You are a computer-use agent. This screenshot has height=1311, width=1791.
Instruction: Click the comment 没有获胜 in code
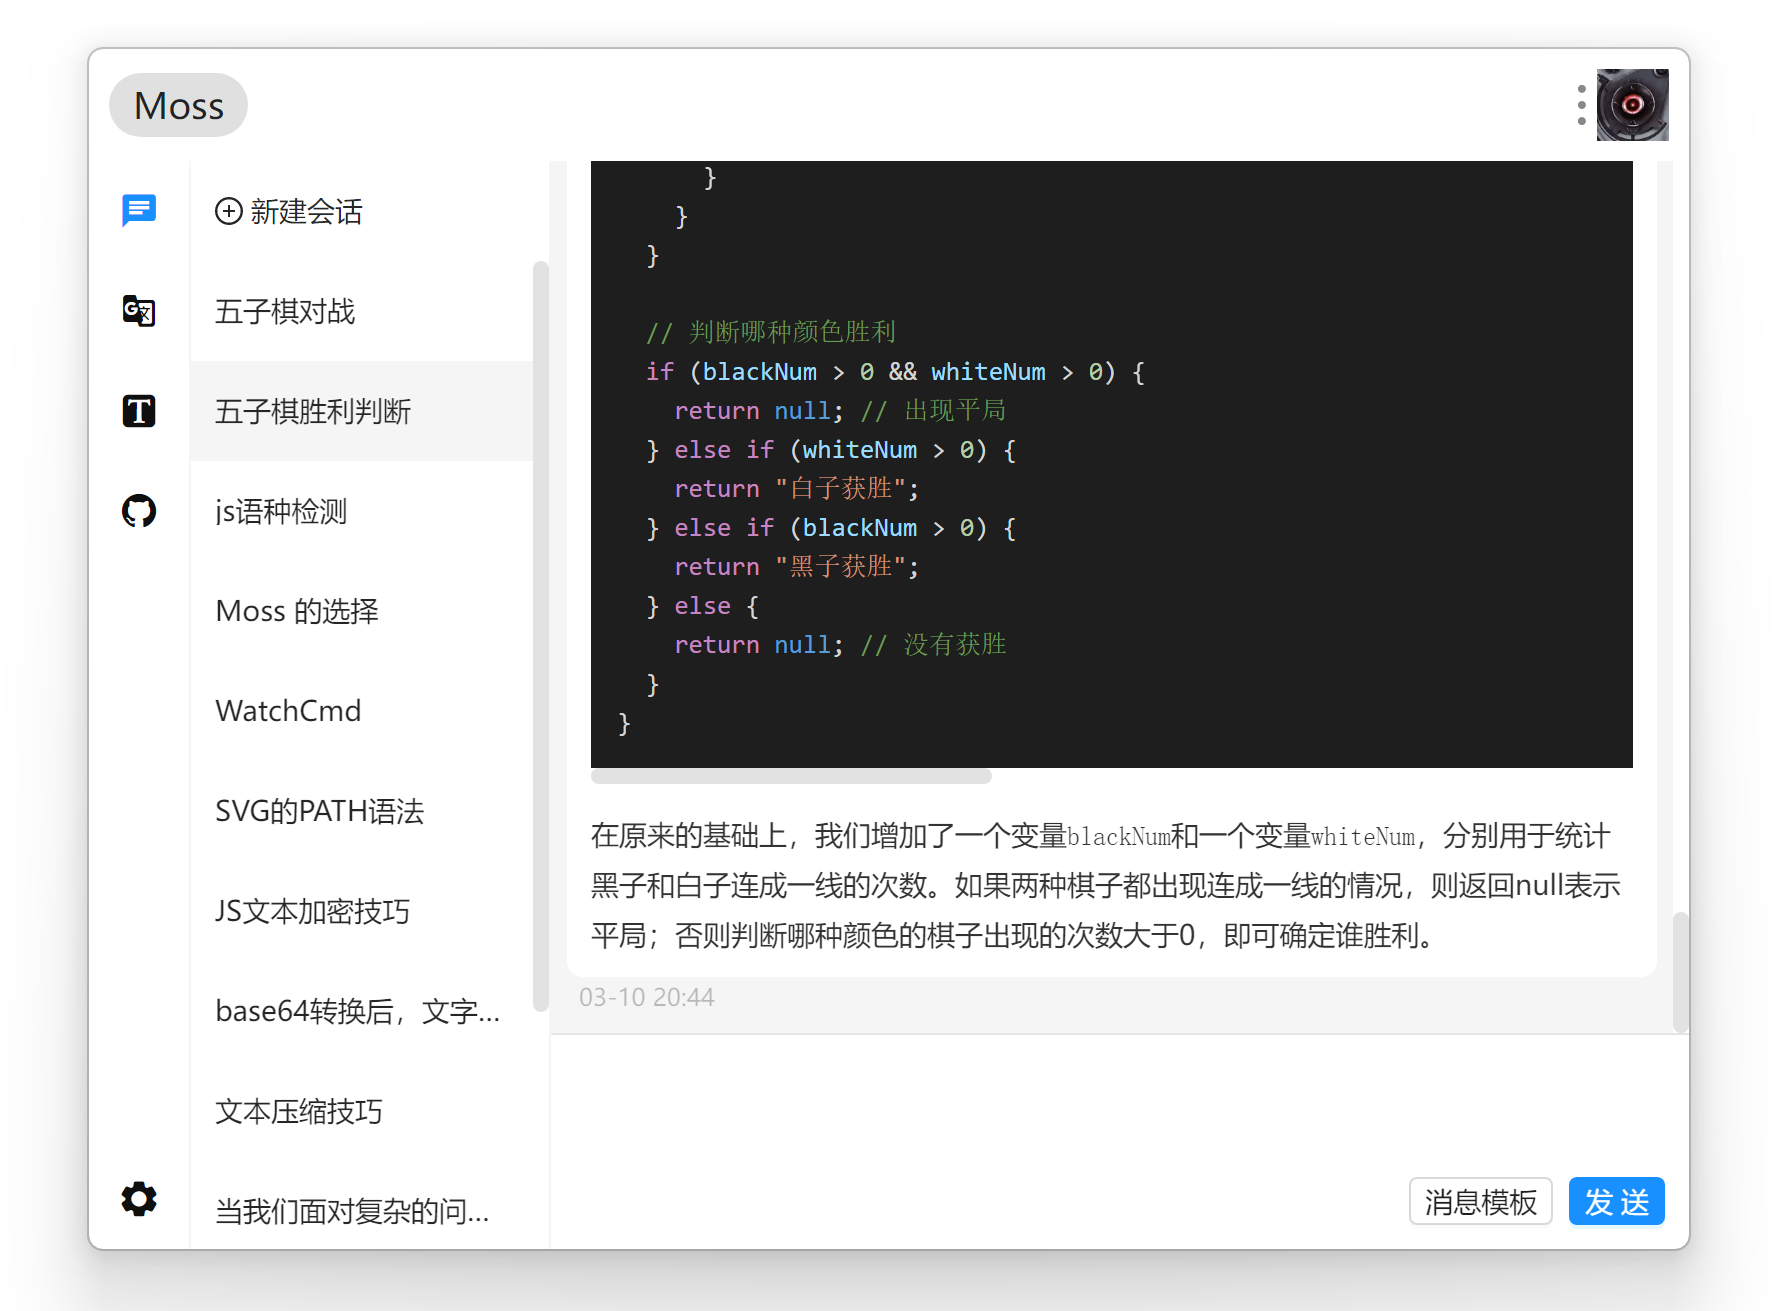click(x=933, y=644)
